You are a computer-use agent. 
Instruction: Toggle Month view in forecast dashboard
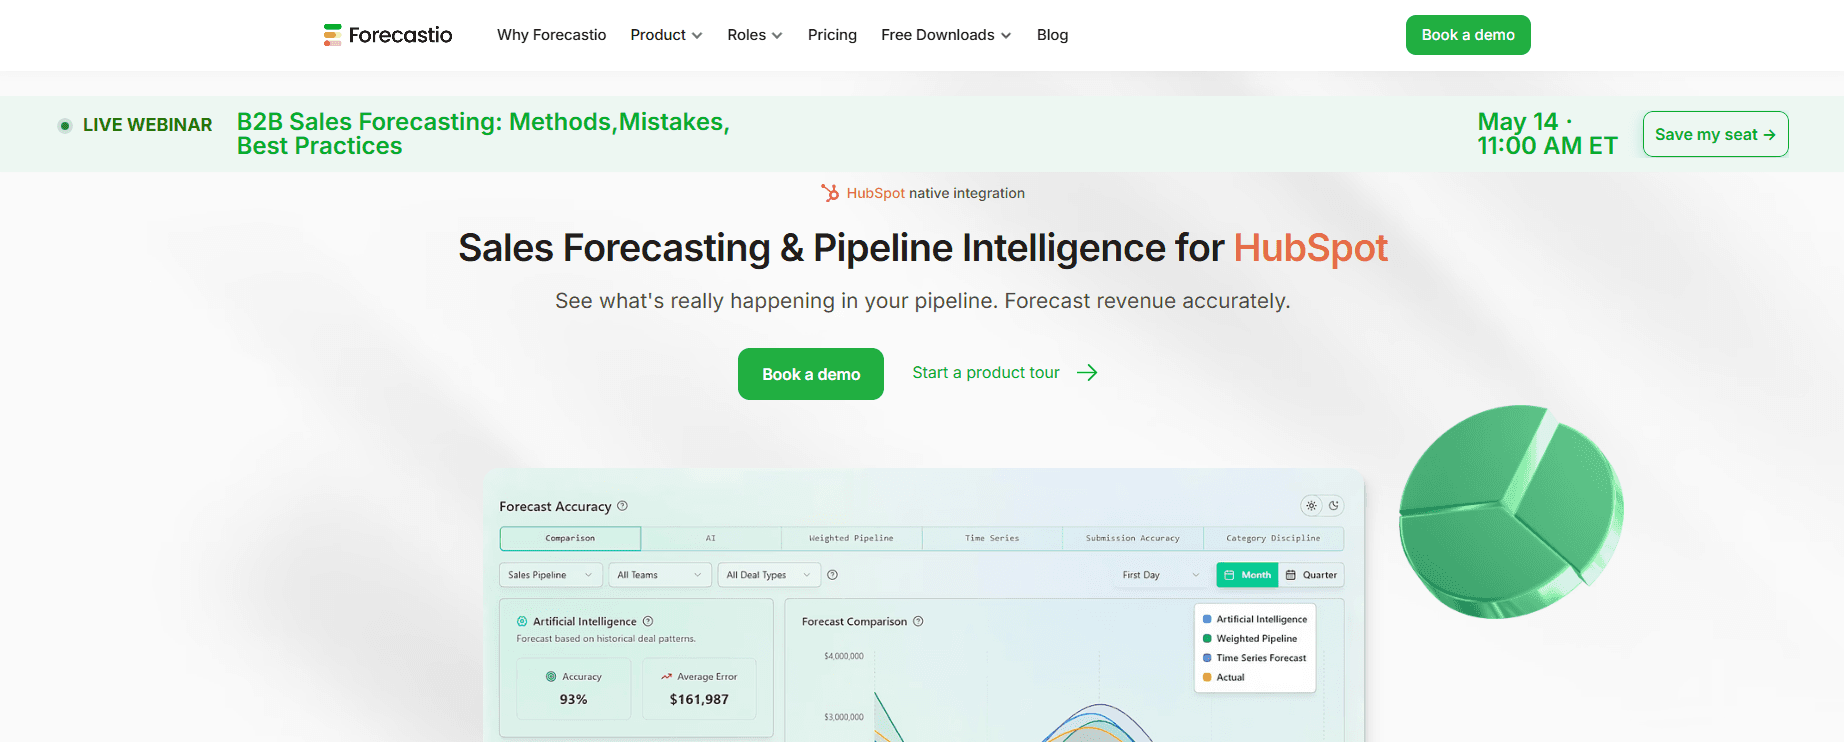click(x=1248, y=575)
